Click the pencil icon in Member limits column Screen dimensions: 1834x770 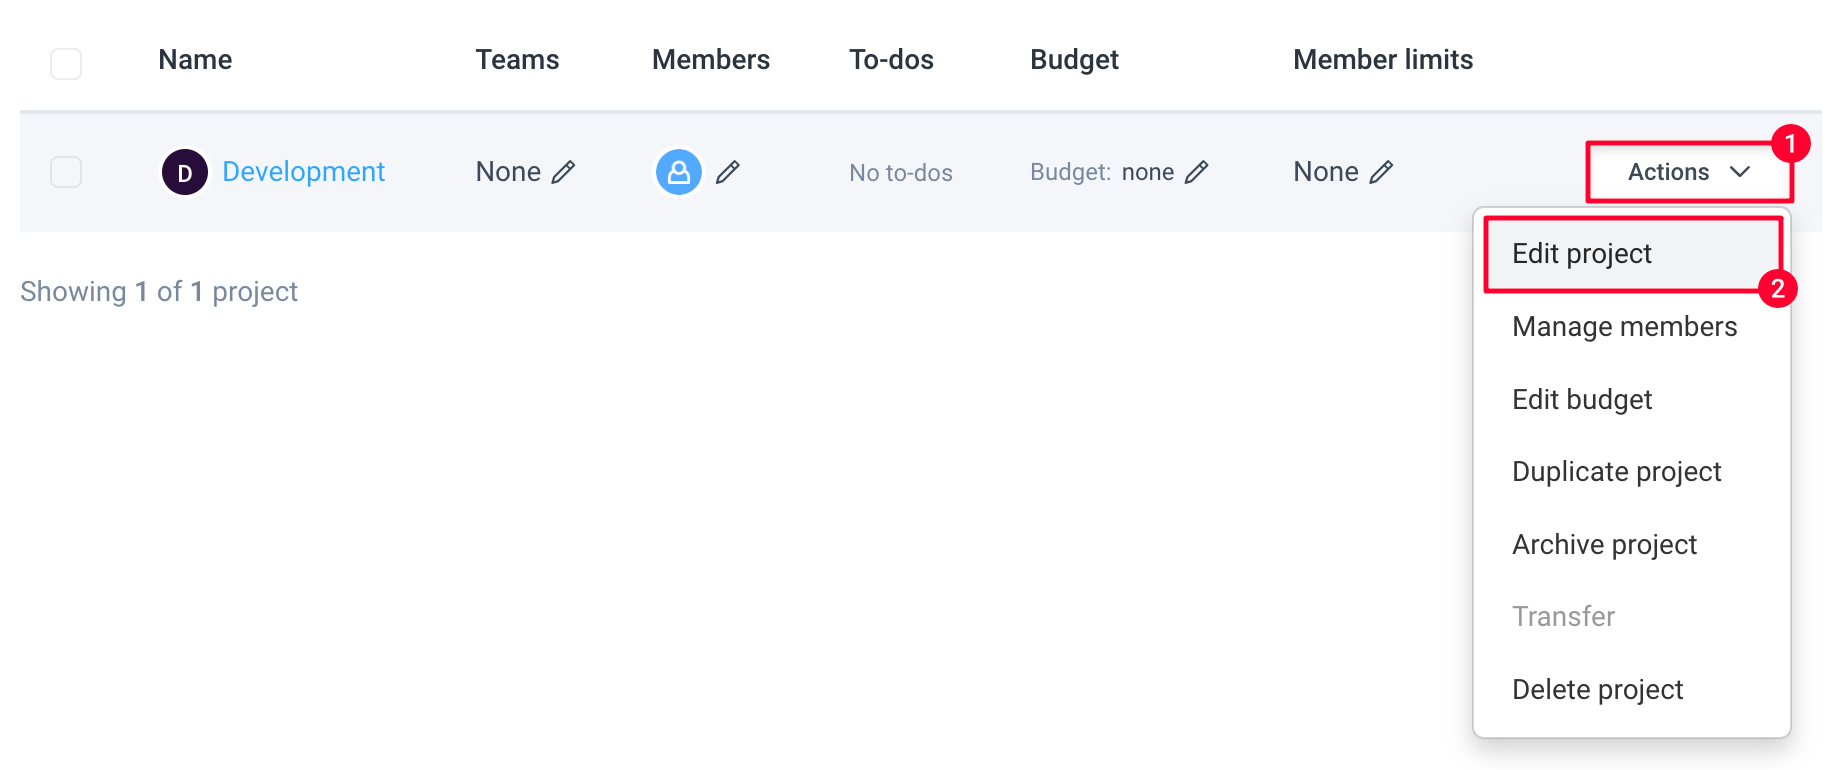click(1381, 172)
